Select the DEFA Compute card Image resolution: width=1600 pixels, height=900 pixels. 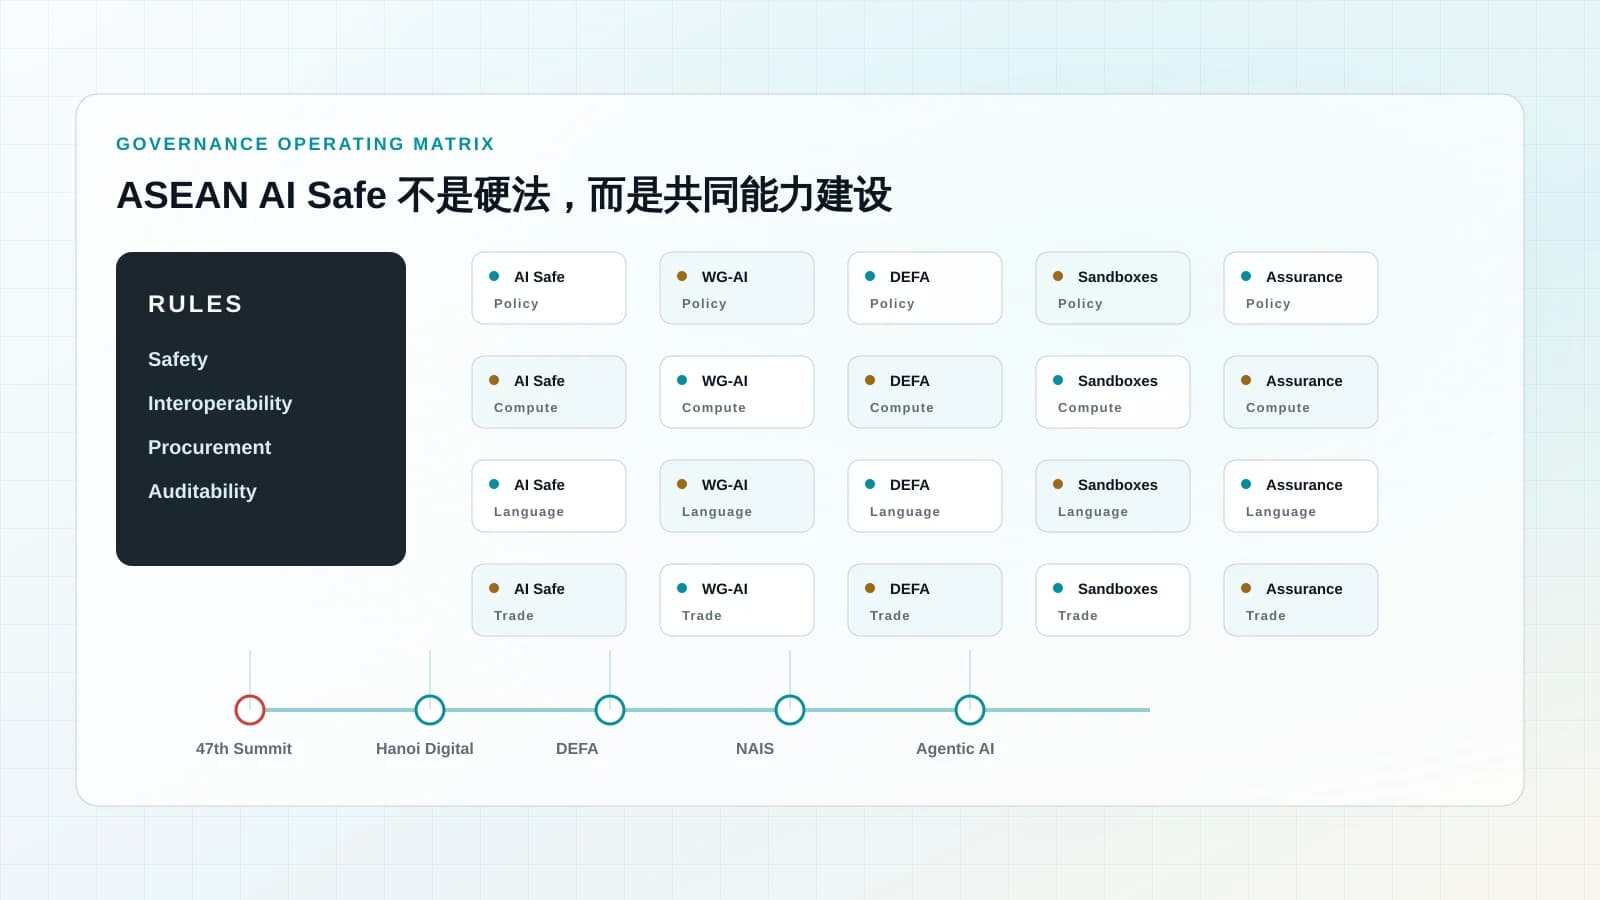pyautogui.click(x=925, y=392)
